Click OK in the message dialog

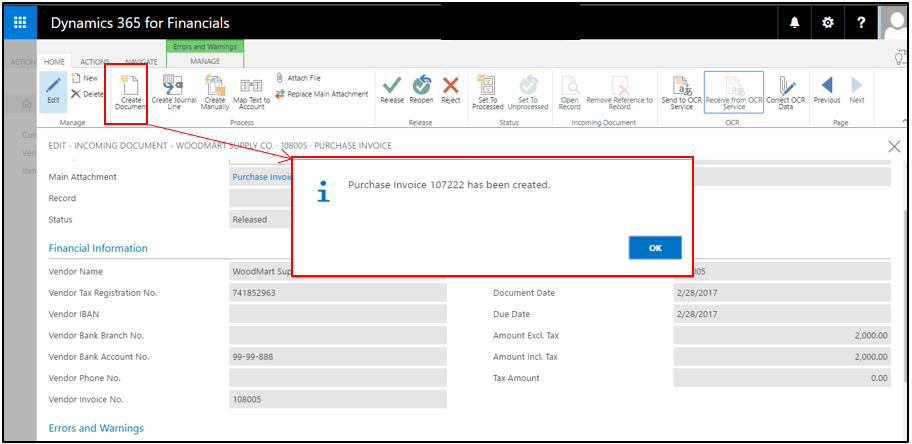[x=655, y=248]
